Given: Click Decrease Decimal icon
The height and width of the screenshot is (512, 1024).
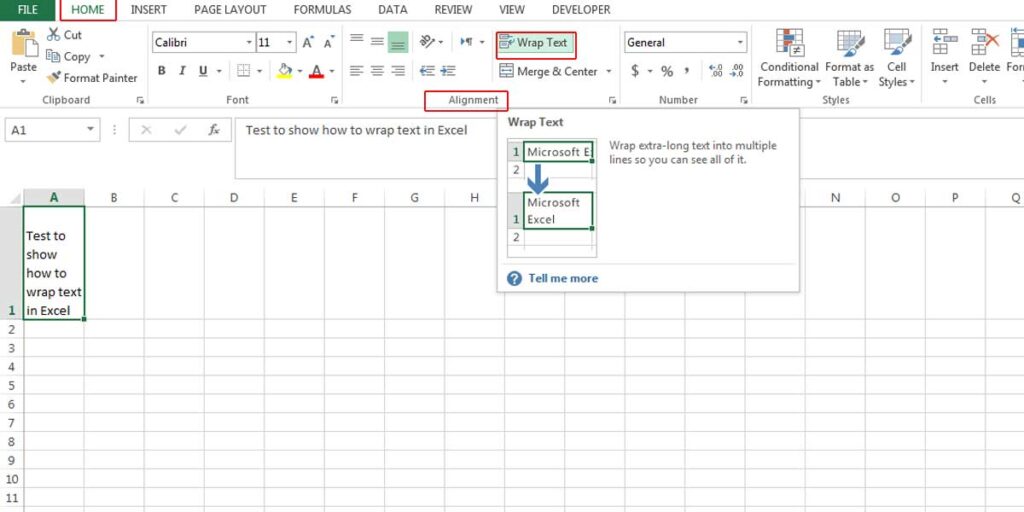Looking at the screenshot, I should click(737, 71).
